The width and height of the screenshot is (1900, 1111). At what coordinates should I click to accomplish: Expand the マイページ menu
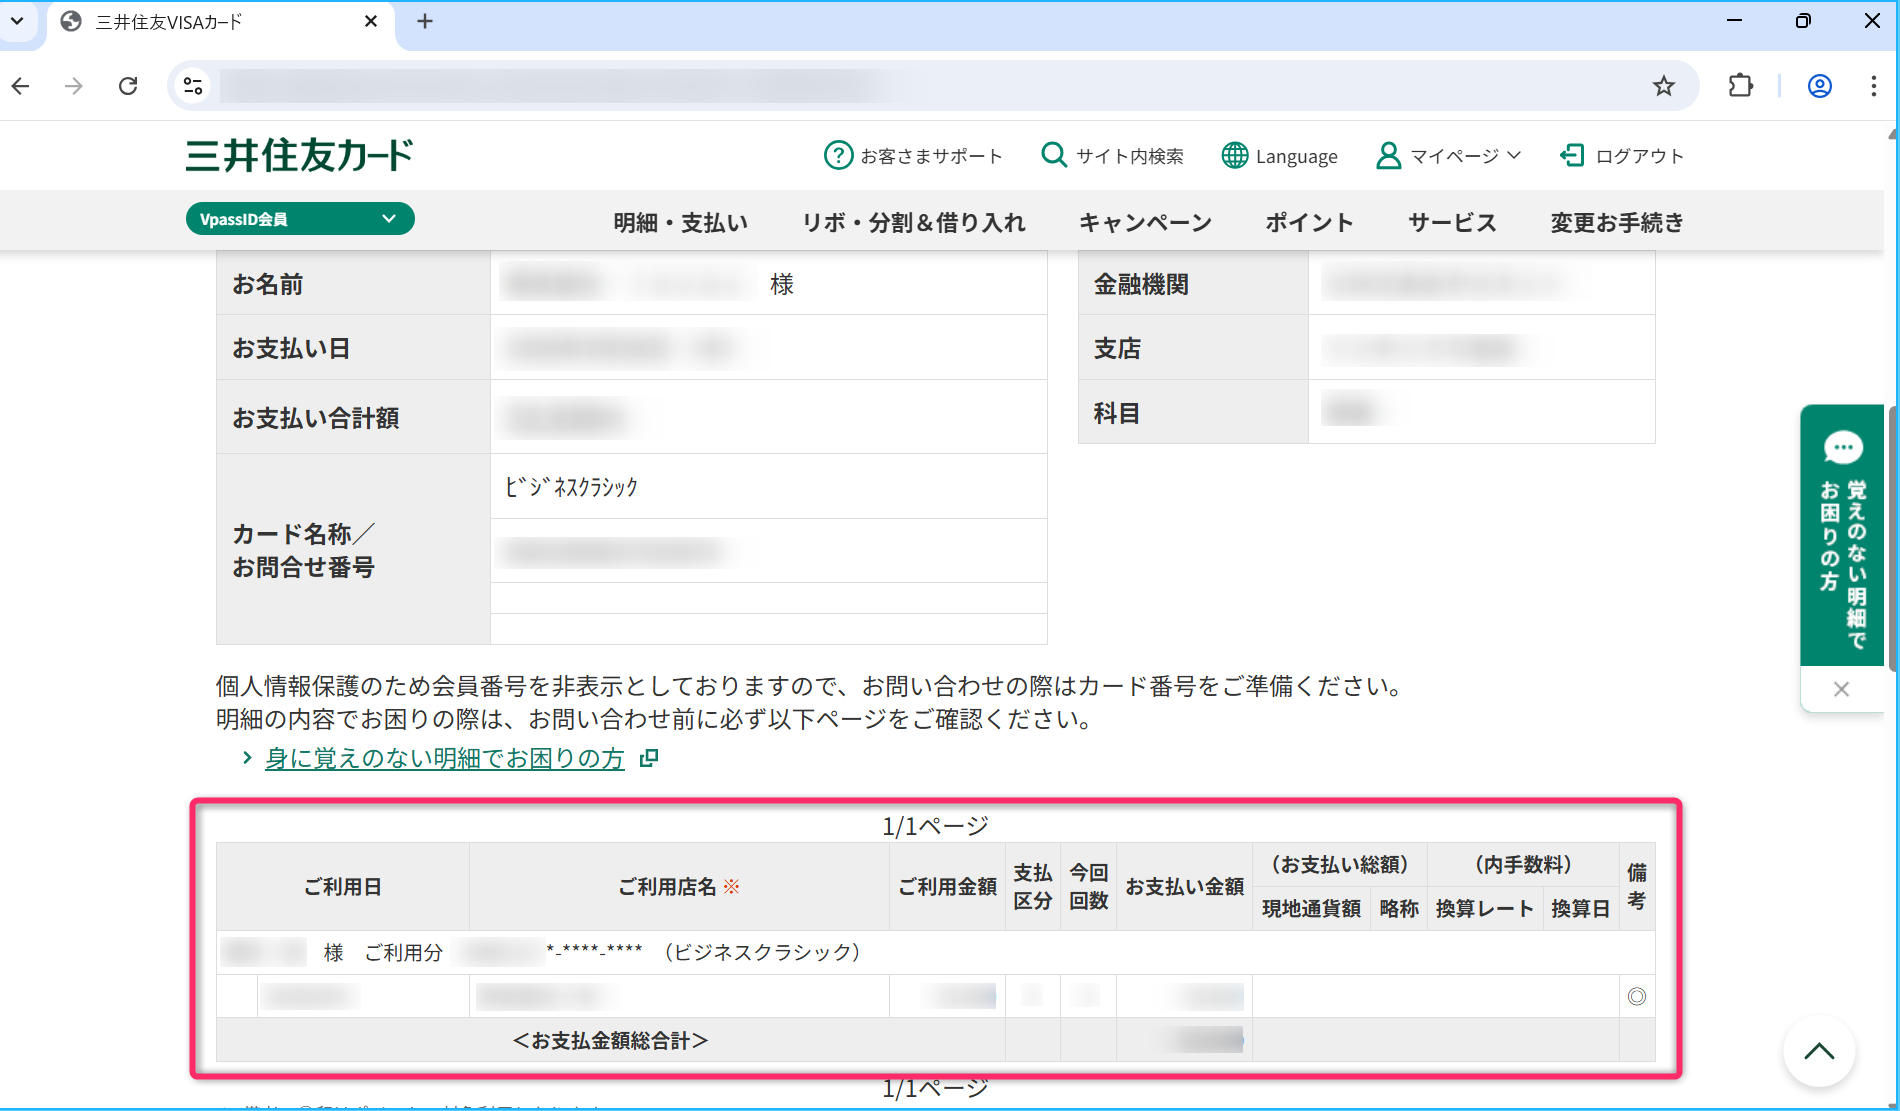pyautogui.click(x=1449, y=156)
